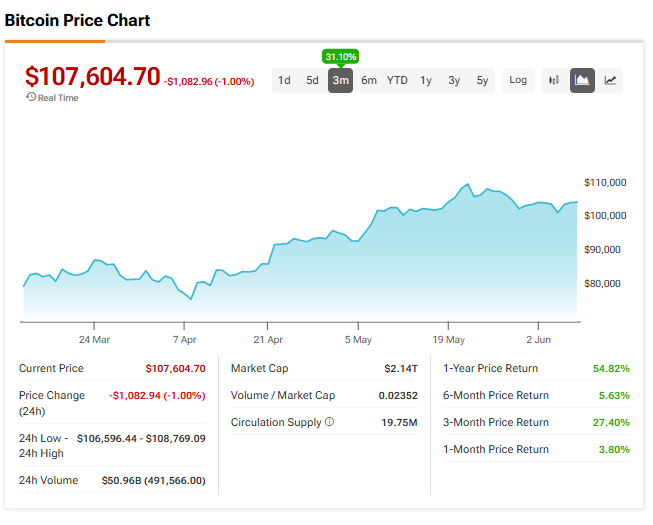Screen dimensions: 653x525
Task: Click the 19 May axis label
Action: [x=449, y=340]
